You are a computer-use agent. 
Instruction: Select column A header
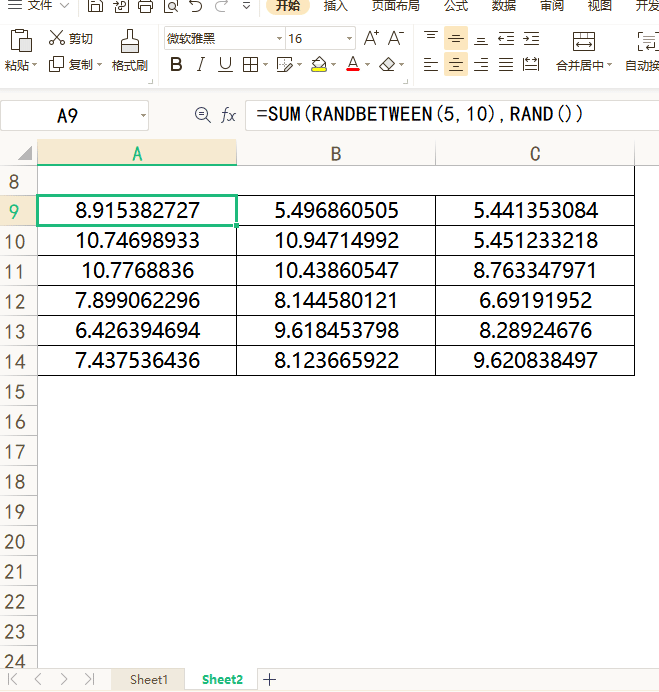point(137,154)
